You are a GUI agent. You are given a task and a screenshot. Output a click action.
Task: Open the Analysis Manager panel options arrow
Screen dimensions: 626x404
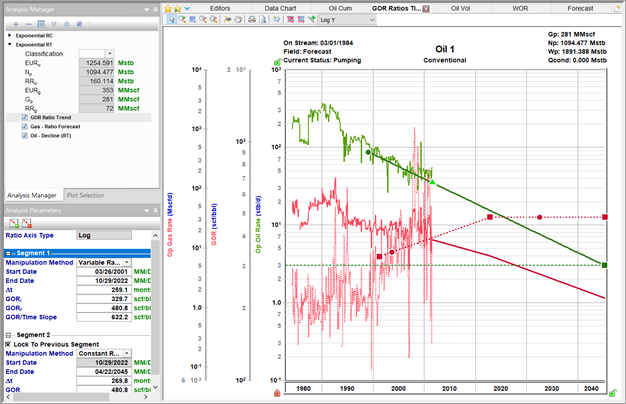(147, 10)
